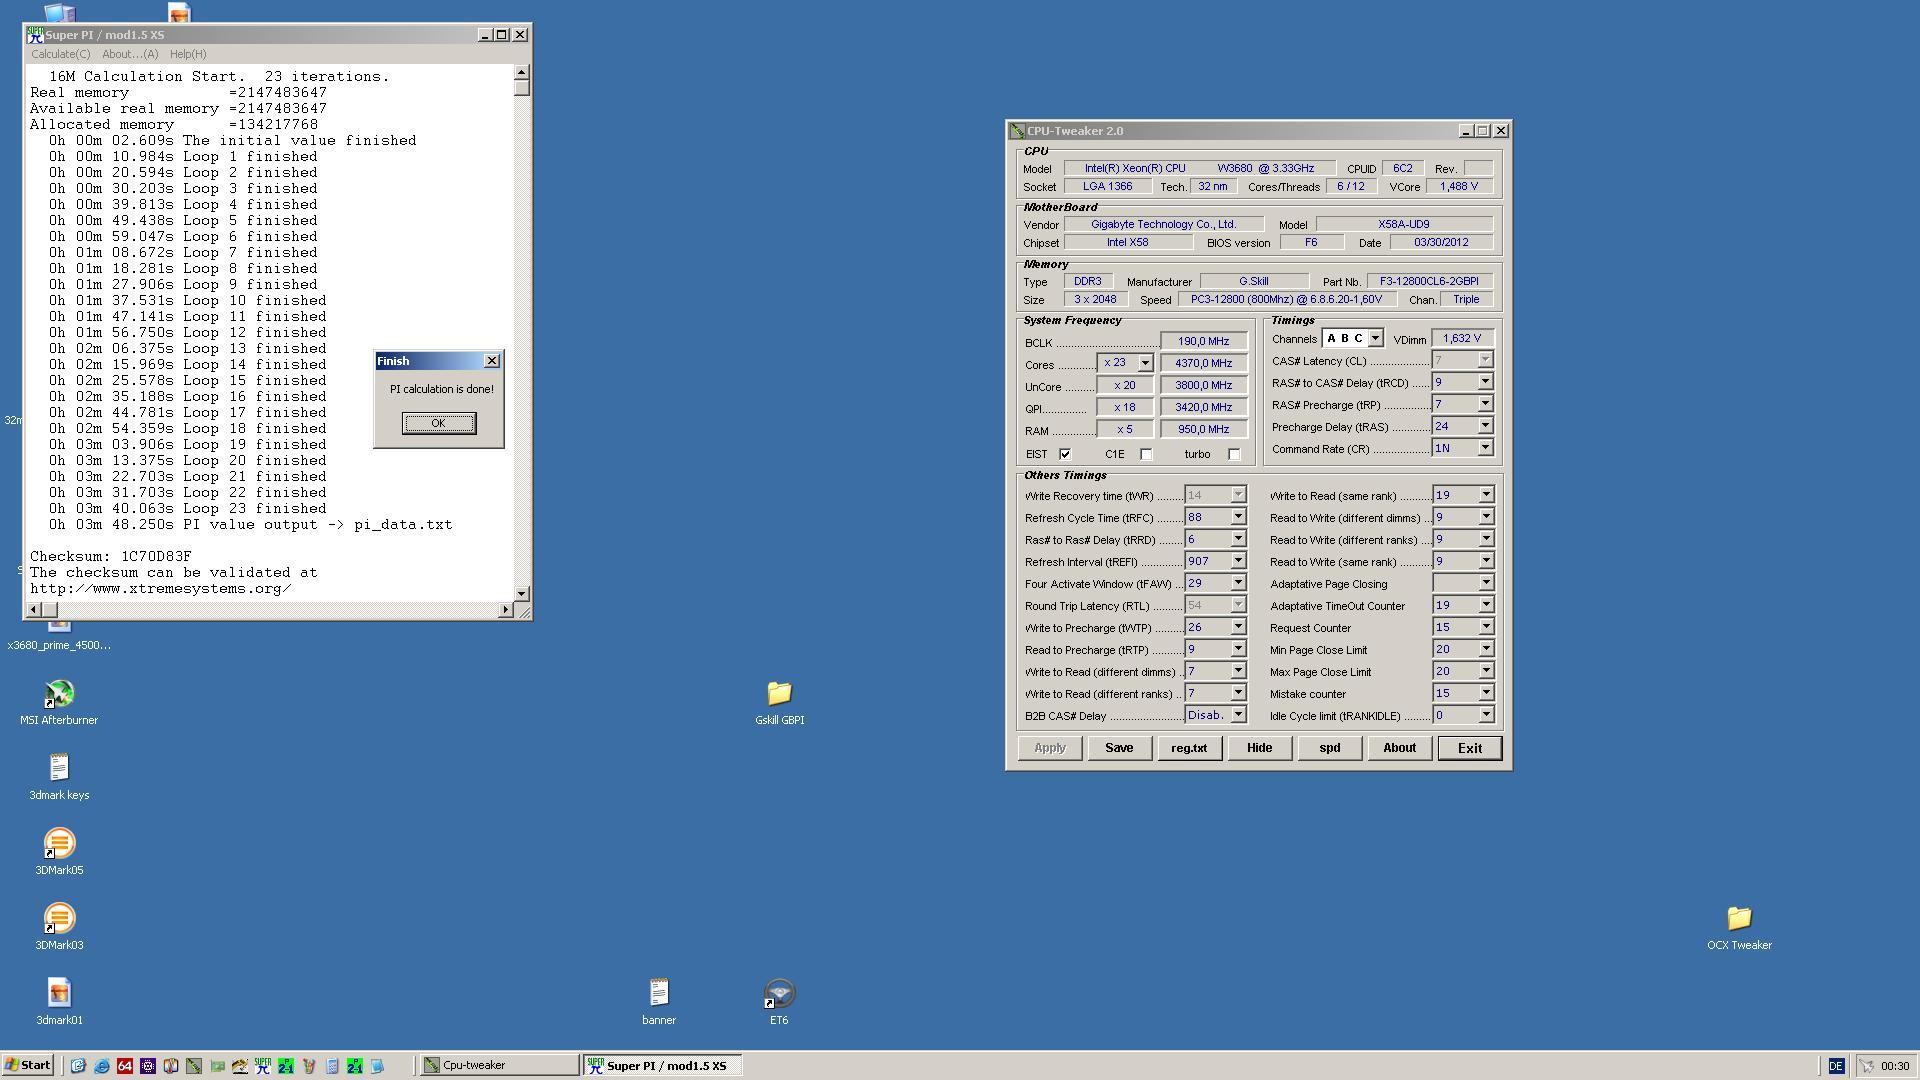Open the About...(A) menu
The height and width of the screenshot is (1080, 1920).
click(x=130, y=54)
